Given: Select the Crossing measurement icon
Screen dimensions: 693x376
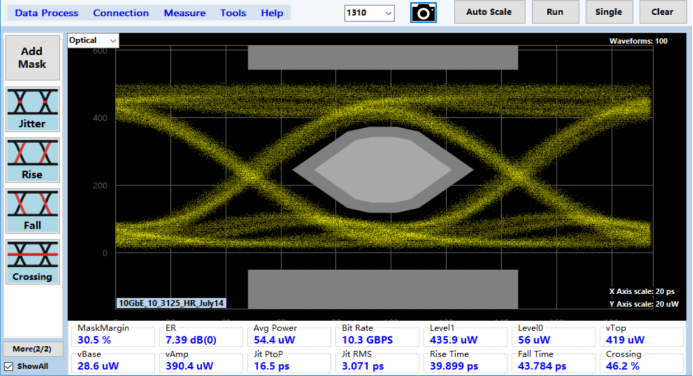Looking at the screenshot, I should (x=32, y=262).
